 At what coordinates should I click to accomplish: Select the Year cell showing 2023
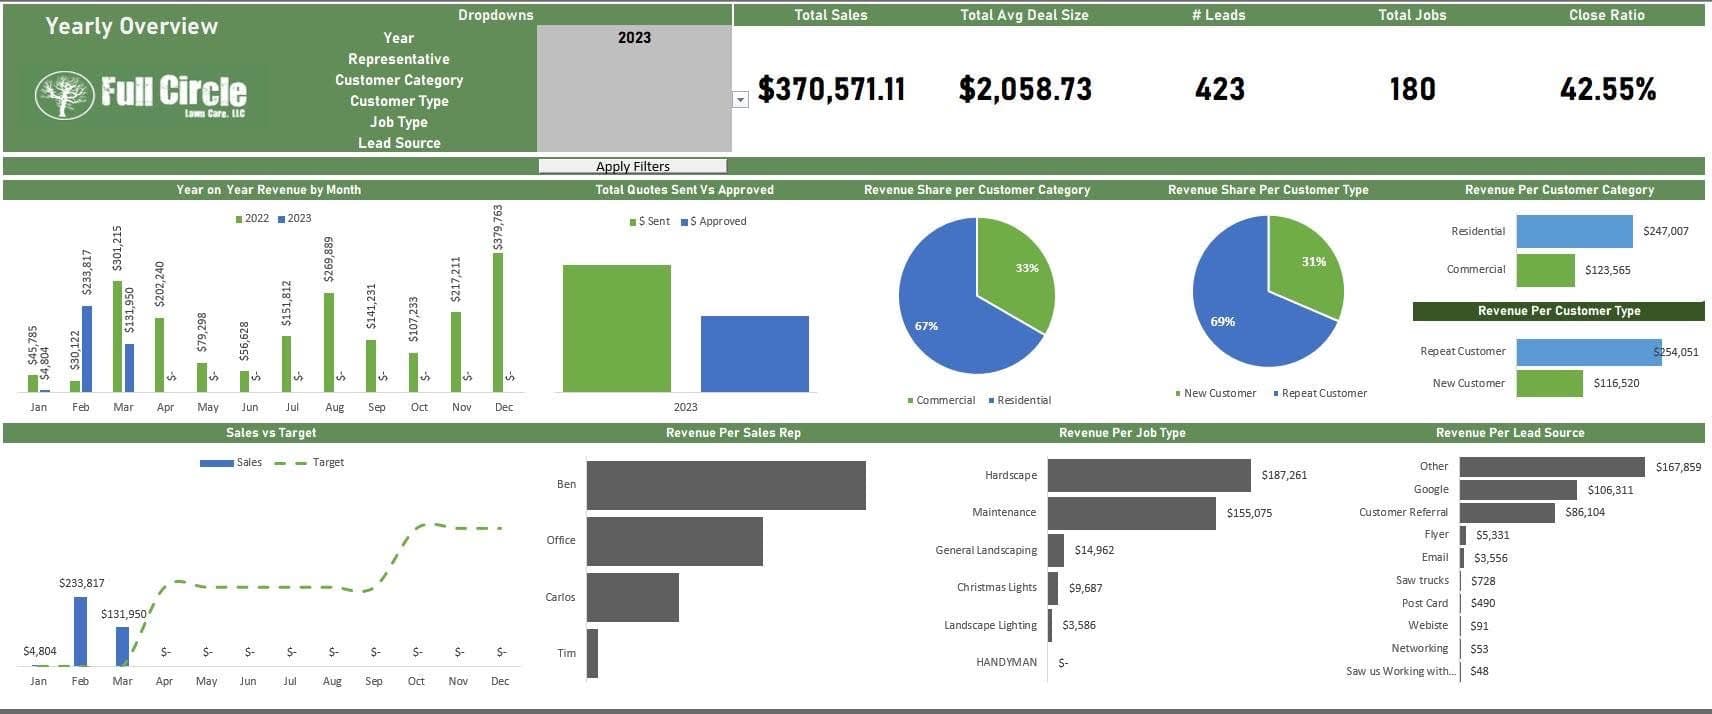tap(634, 38)
